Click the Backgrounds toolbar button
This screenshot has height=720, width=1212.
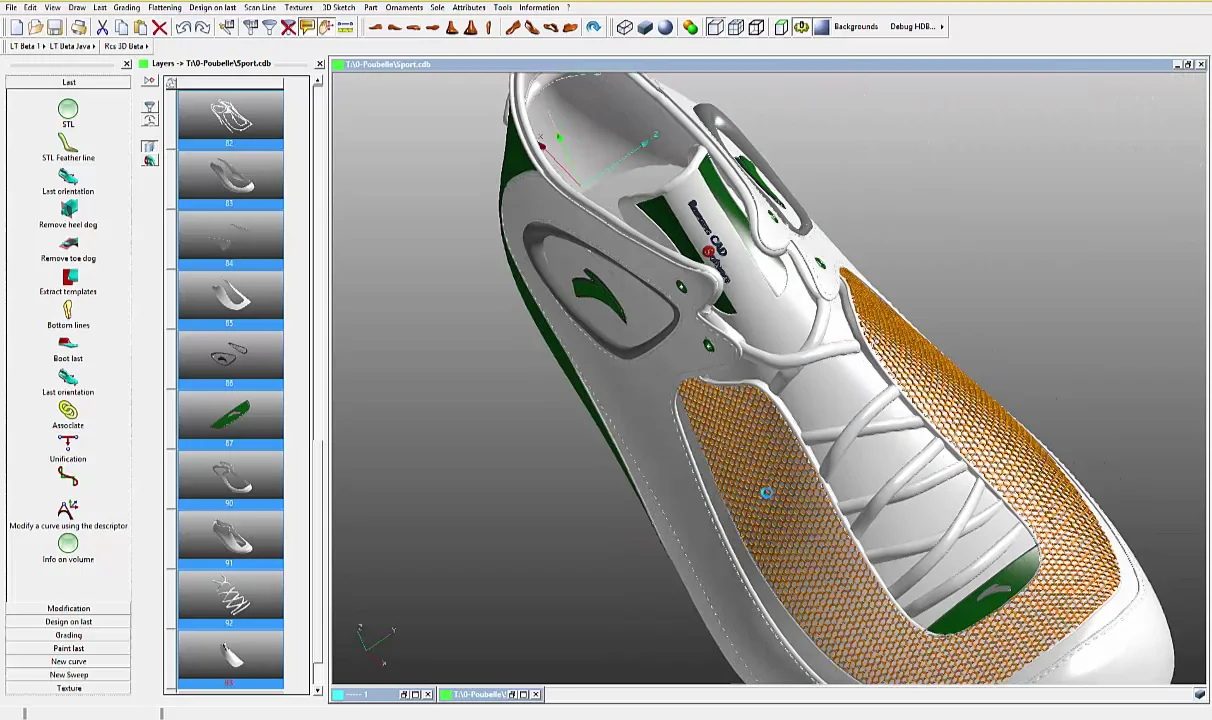[x=856, y=27]
